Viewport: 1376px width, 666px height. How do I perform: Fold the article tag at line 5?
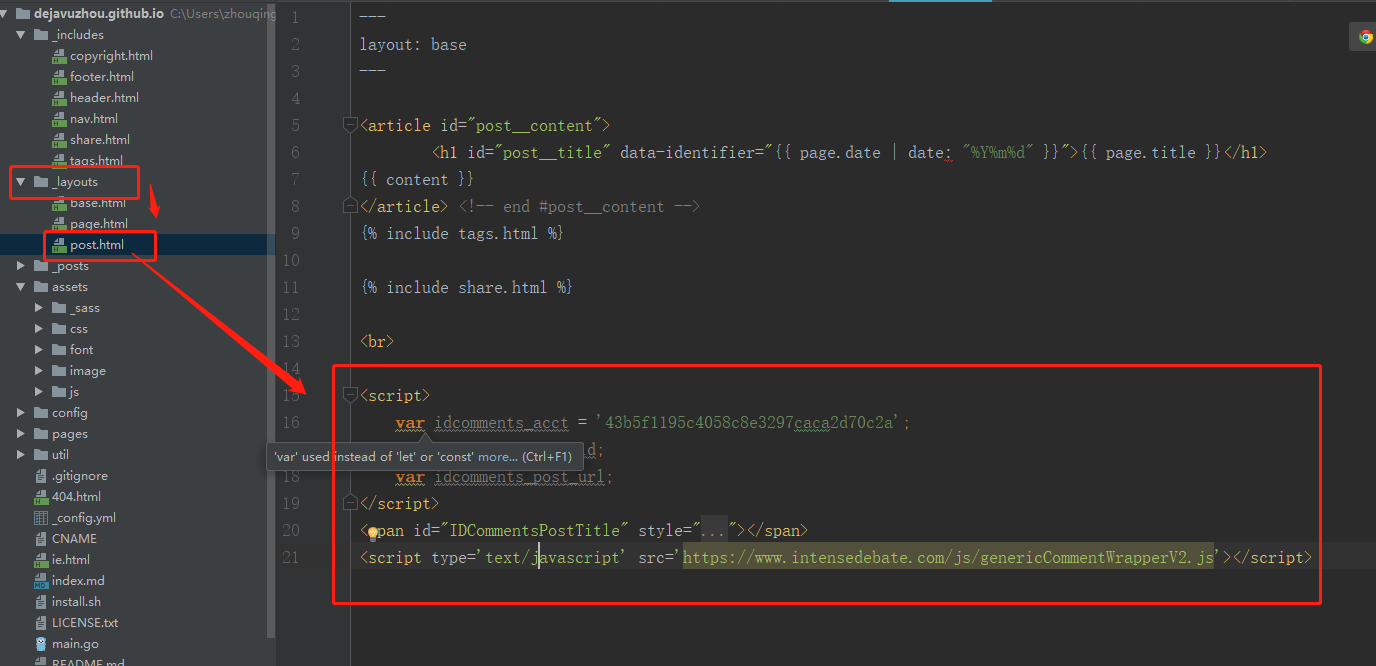[350, 125]
